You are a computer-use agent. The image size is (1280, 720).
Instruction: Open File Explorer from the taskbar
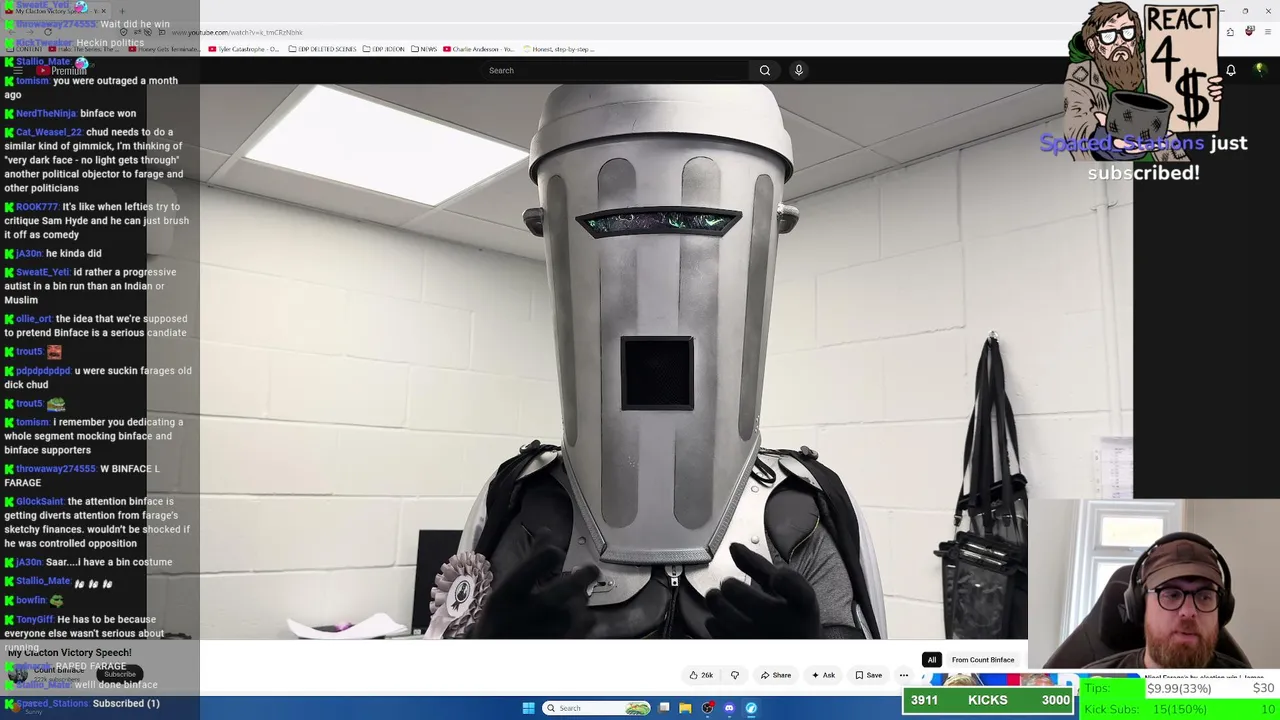[x=685, y=708]
